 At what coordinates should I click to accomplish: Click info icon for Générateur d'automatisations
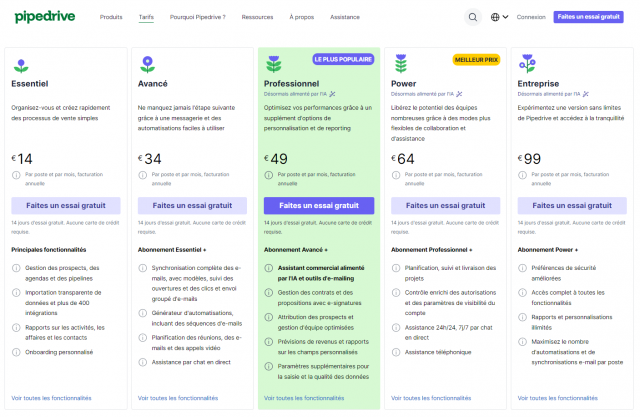click(142, 313)
